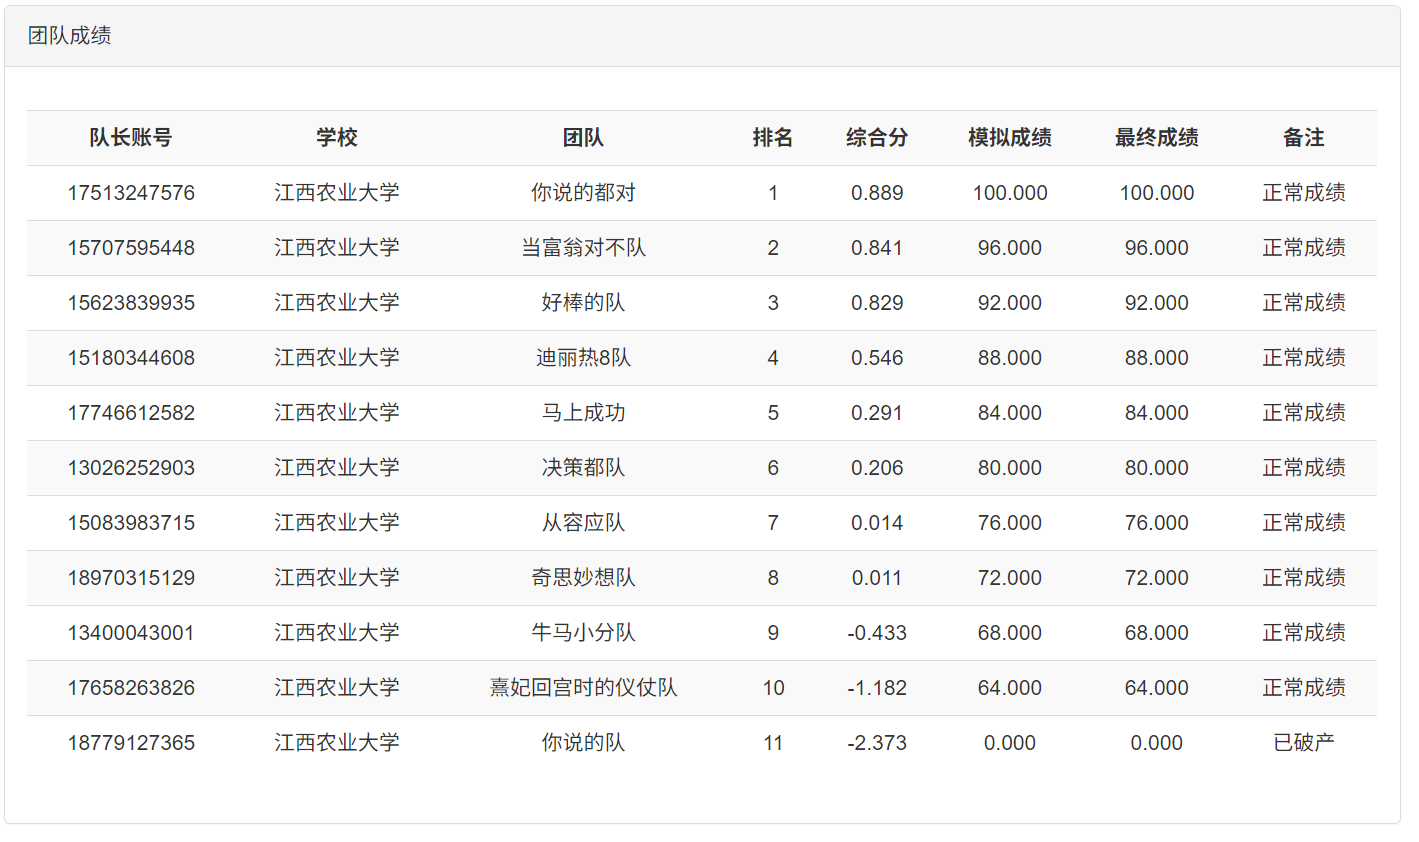Click the 队长账号 column header
This screenshot has width=1419, height=842.
tap(131, 138)
